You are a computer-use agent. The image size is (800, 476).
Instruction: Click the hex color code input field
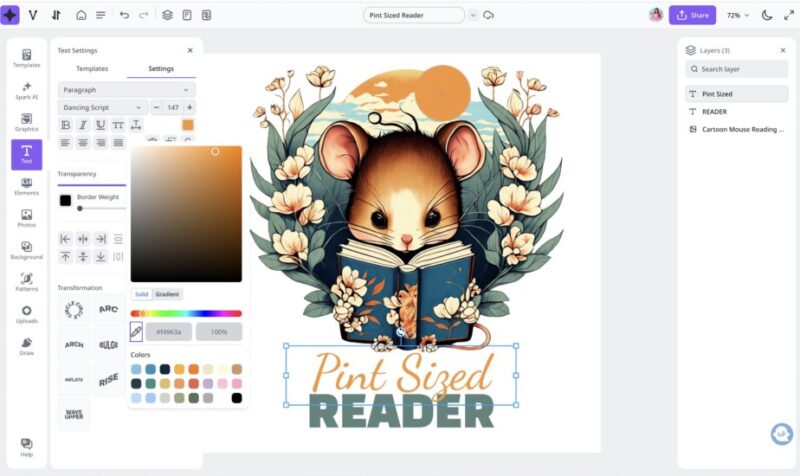pyautogui.click(x=169, y=332)
